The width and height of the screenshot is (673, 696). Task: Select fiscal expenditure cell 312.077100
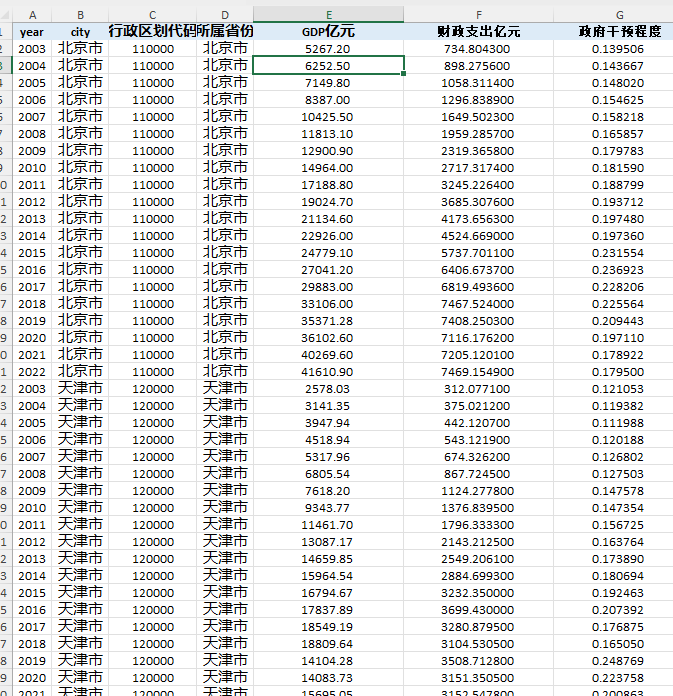pos(479,389)
